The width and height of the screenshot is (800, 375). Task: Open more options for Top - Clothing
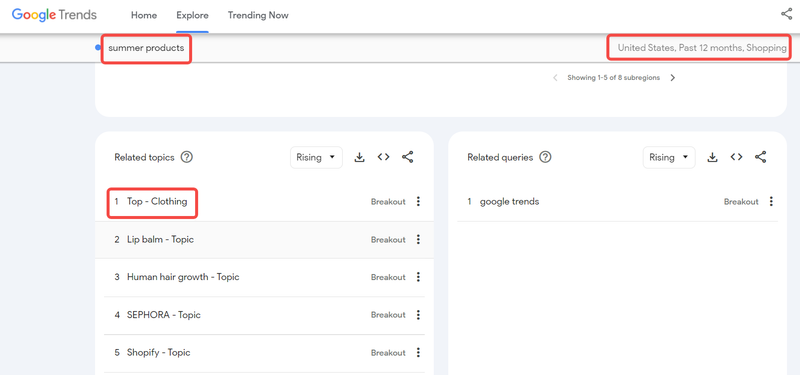[418, 202]
